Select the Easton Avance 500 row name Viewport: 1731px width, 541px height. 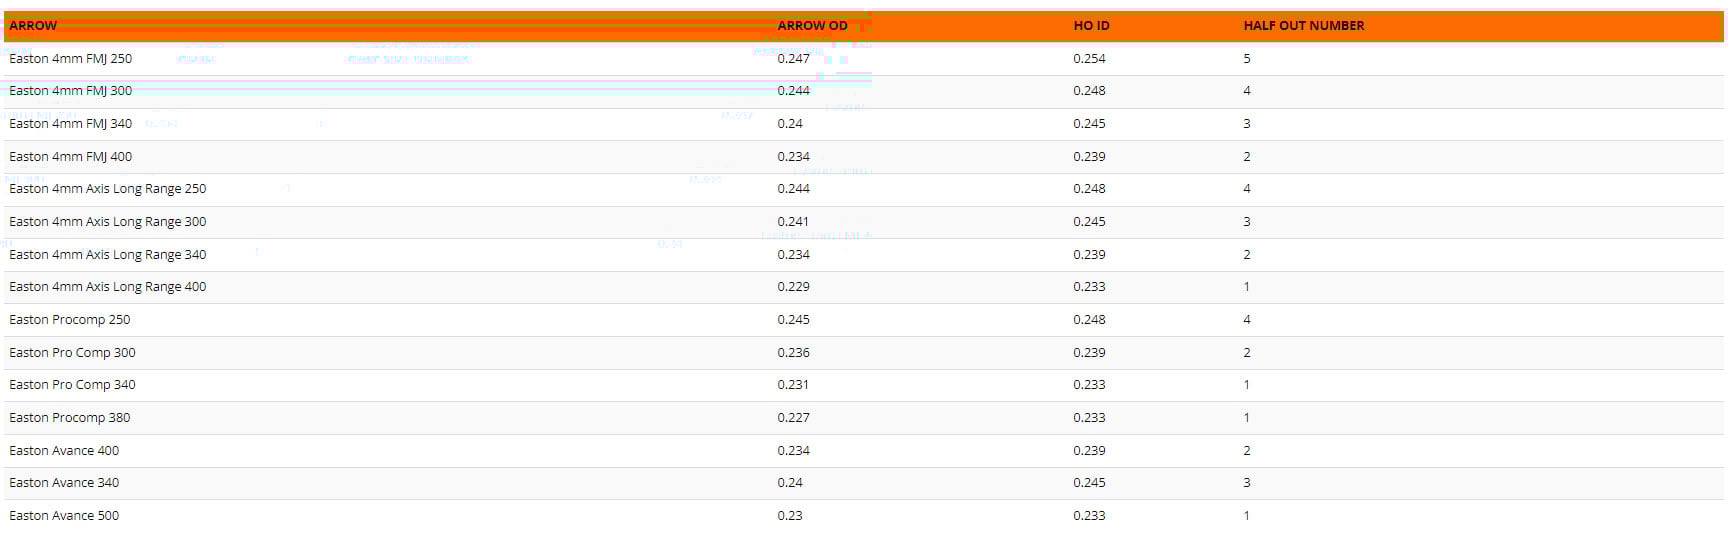(x=64, y=516)
